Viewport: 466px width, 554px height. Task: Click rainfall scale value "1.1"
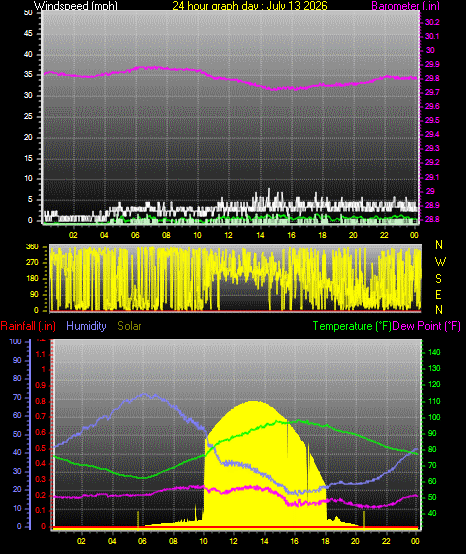(x=41, y=354)
